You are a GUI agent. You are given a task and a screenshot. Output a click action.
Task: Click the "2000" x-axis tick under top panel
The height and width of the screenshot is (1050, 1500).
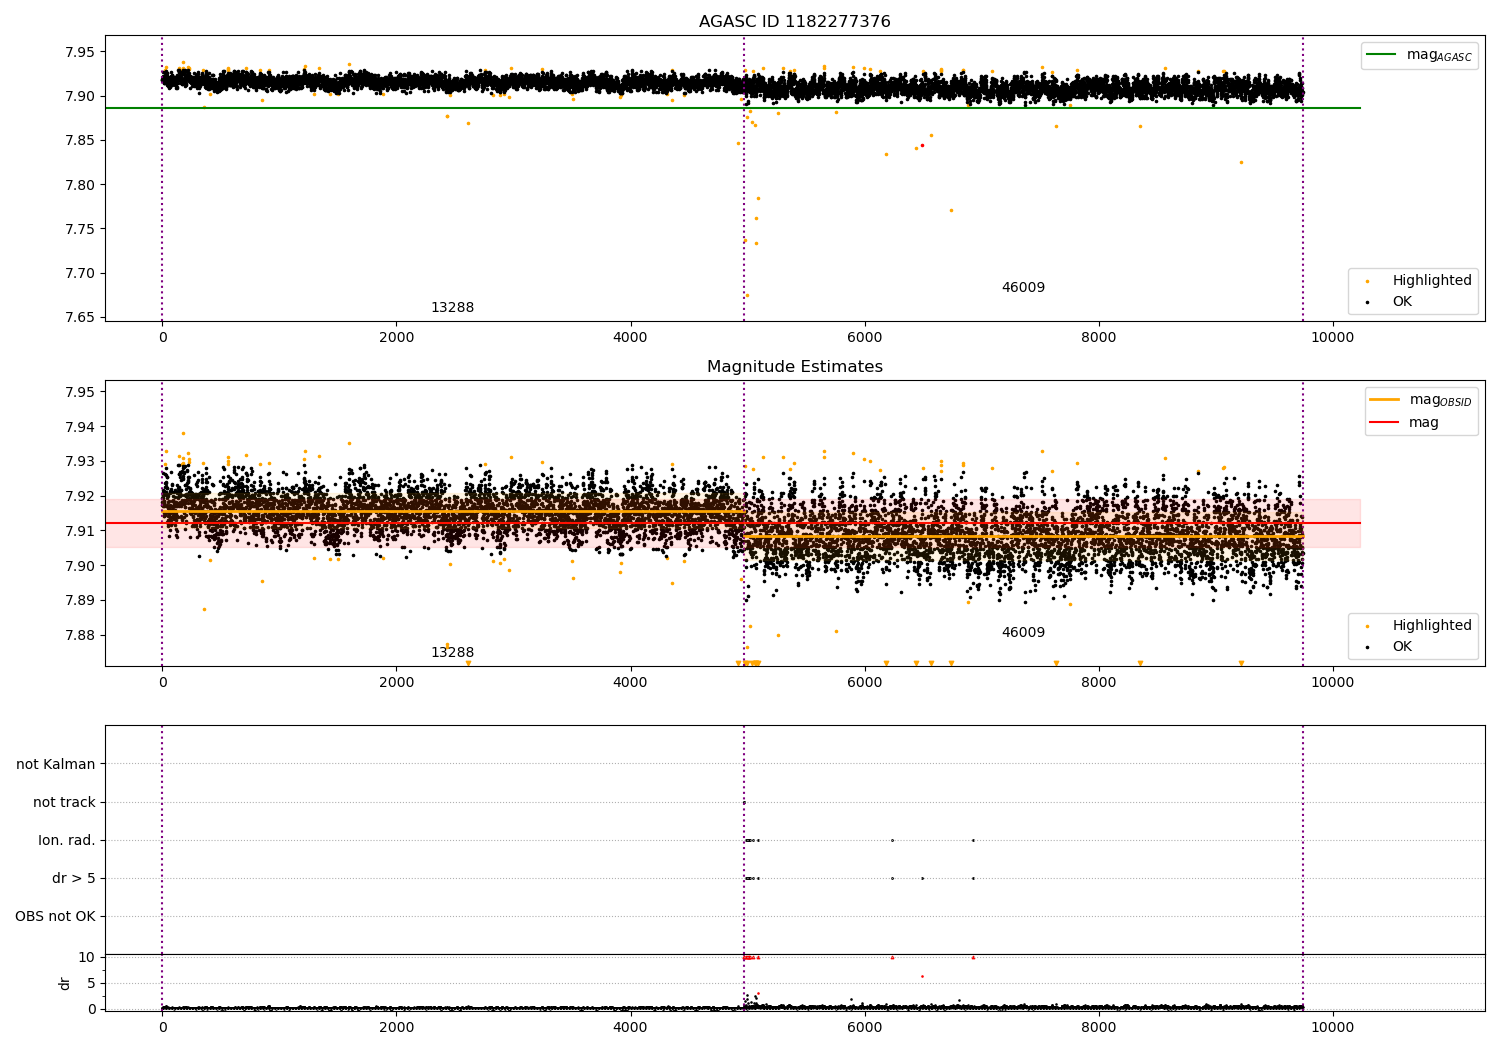click(397, 338)
